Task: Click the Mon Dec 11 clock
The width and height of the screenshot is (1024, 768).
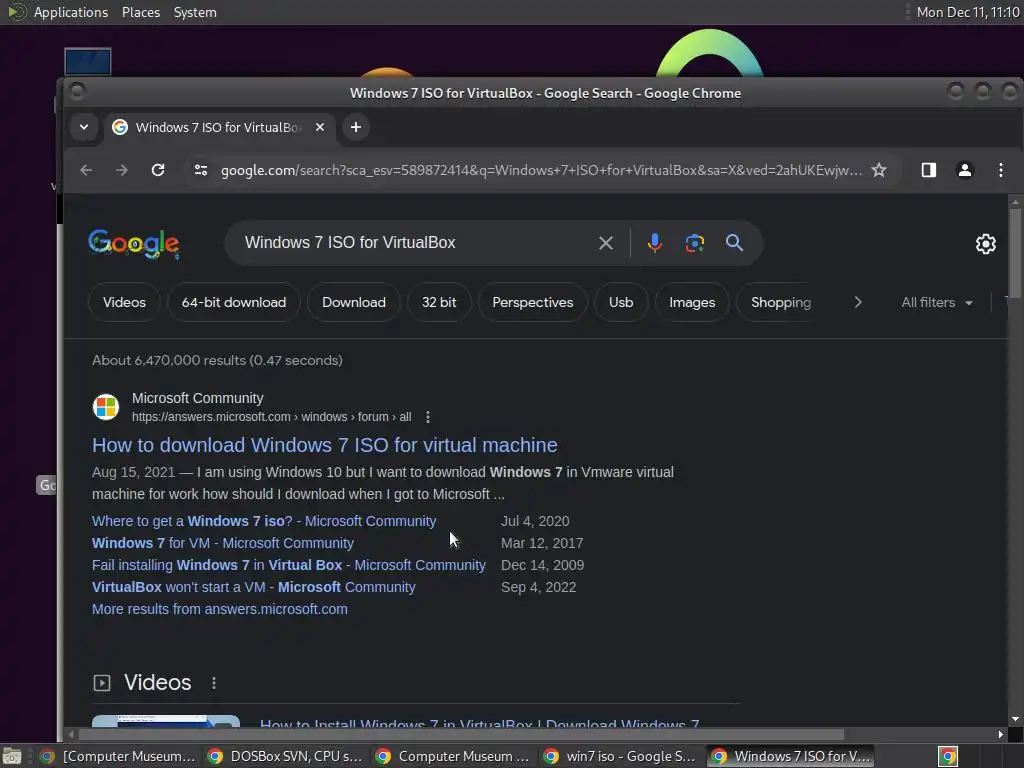Action: coord(968,12)
